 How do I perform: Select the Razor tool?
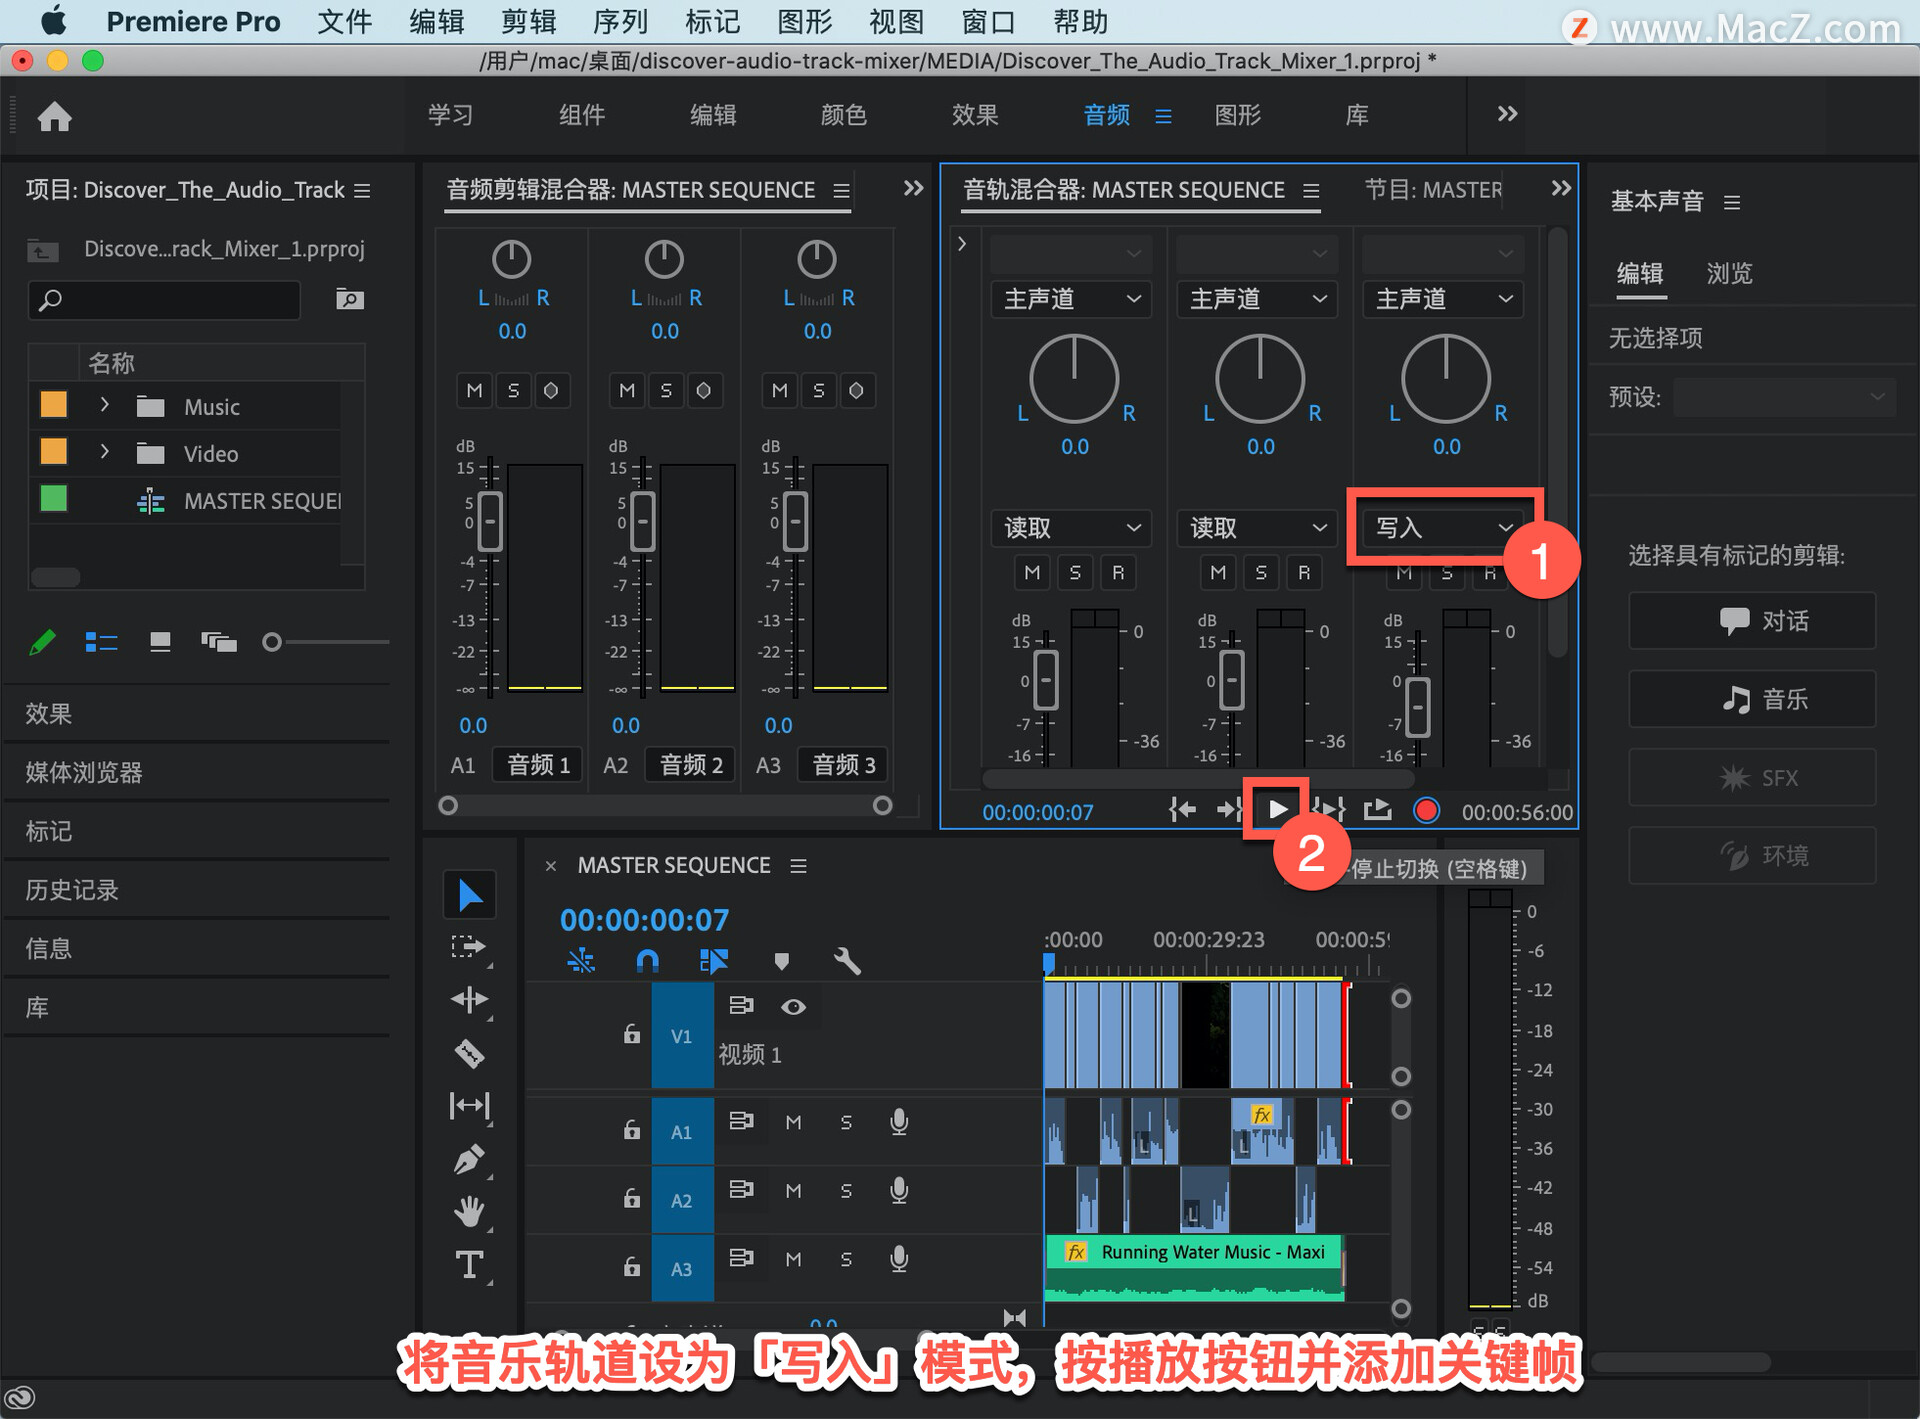click(469, 1053)
